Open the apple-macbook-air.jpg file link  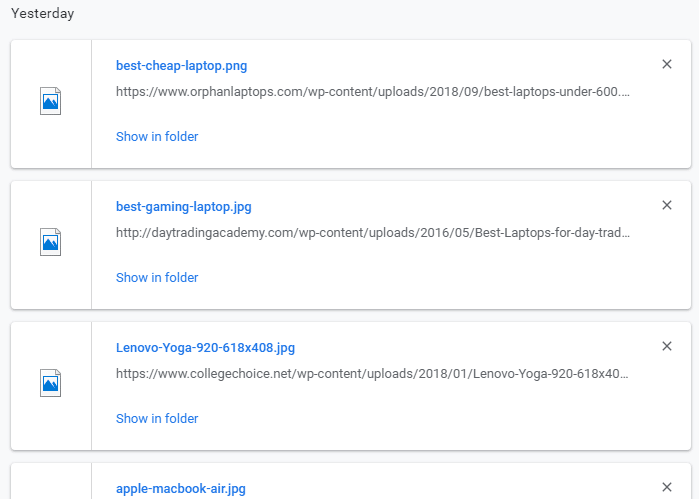tap(180, 489)
